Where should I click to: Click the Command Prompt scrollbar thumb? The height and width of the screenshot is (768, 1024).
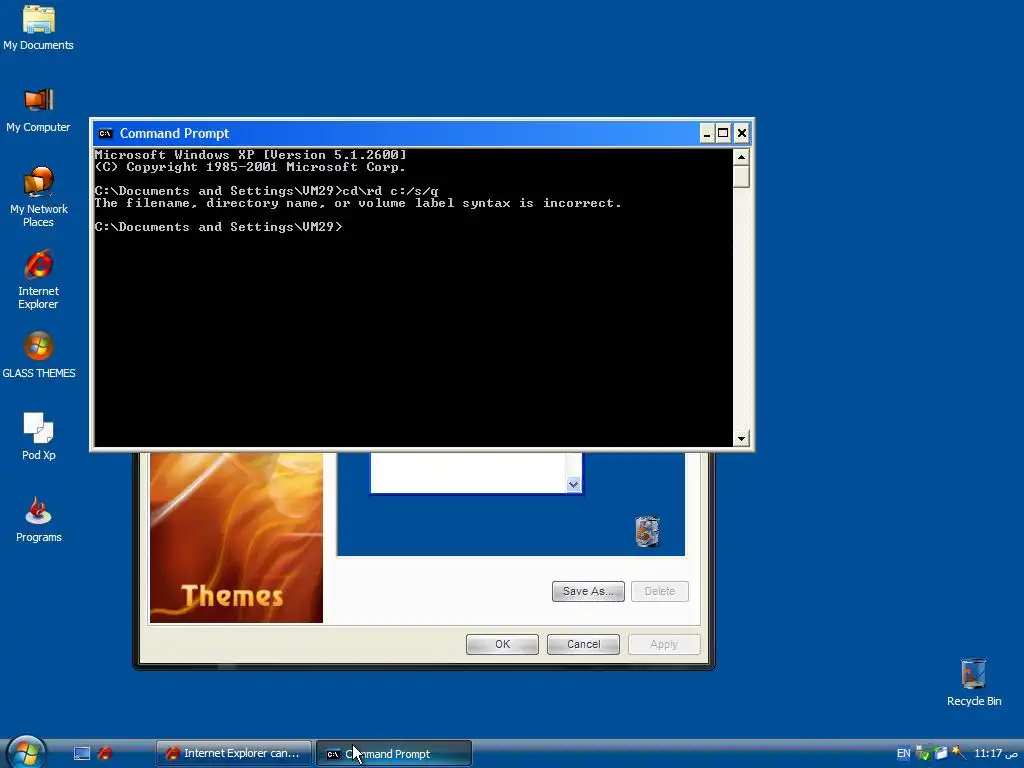click(x=741, y=176)
